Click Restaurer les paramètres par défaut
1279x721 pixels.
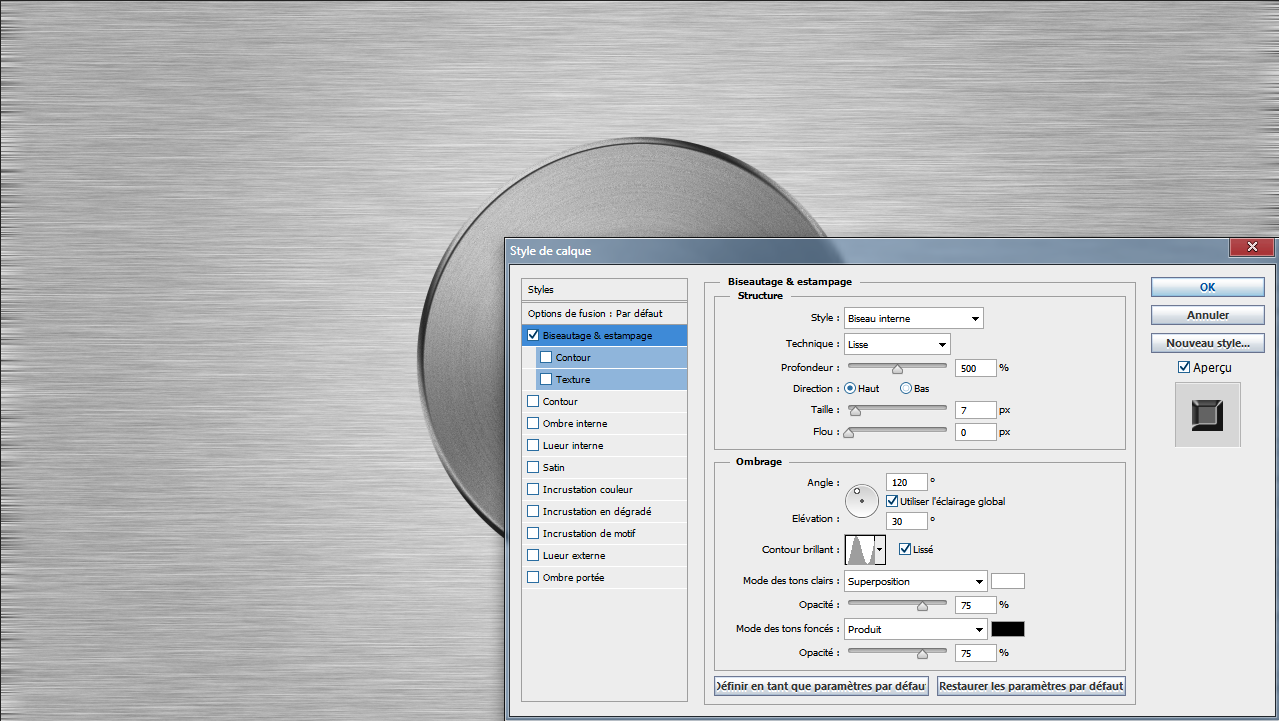click(x=1032, y=686)
